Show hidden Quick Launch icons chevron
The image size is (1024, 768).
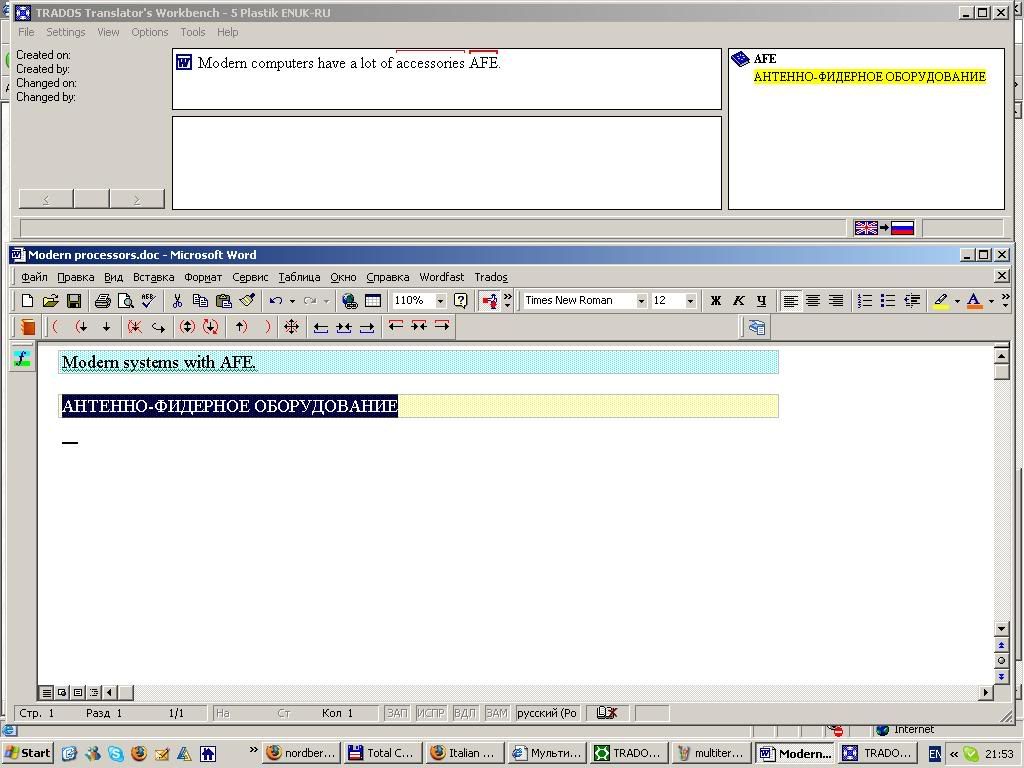pyautogui.click(x=253, y=750)
